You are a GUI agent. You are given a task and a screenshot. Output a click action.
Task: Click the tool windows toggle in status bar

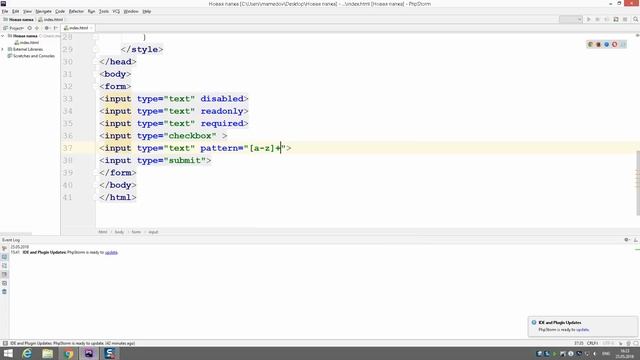coord(5,343)
